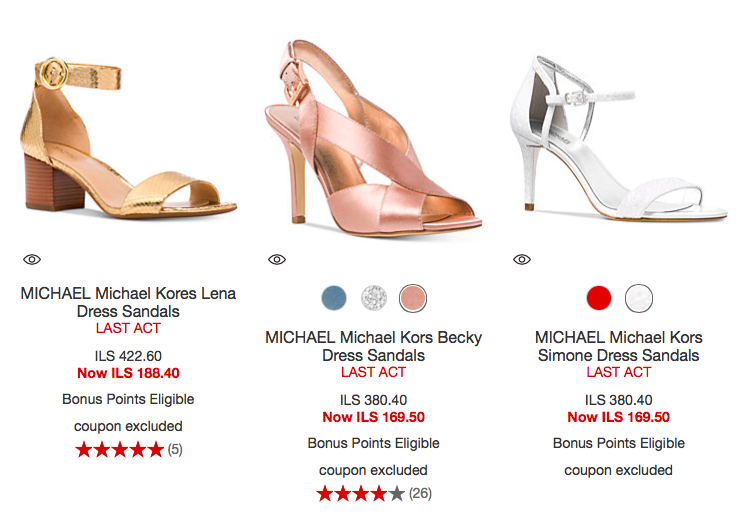Open MICHAEL Michael Kors Becky Dress Sandals link

click(x=373, y=346)
